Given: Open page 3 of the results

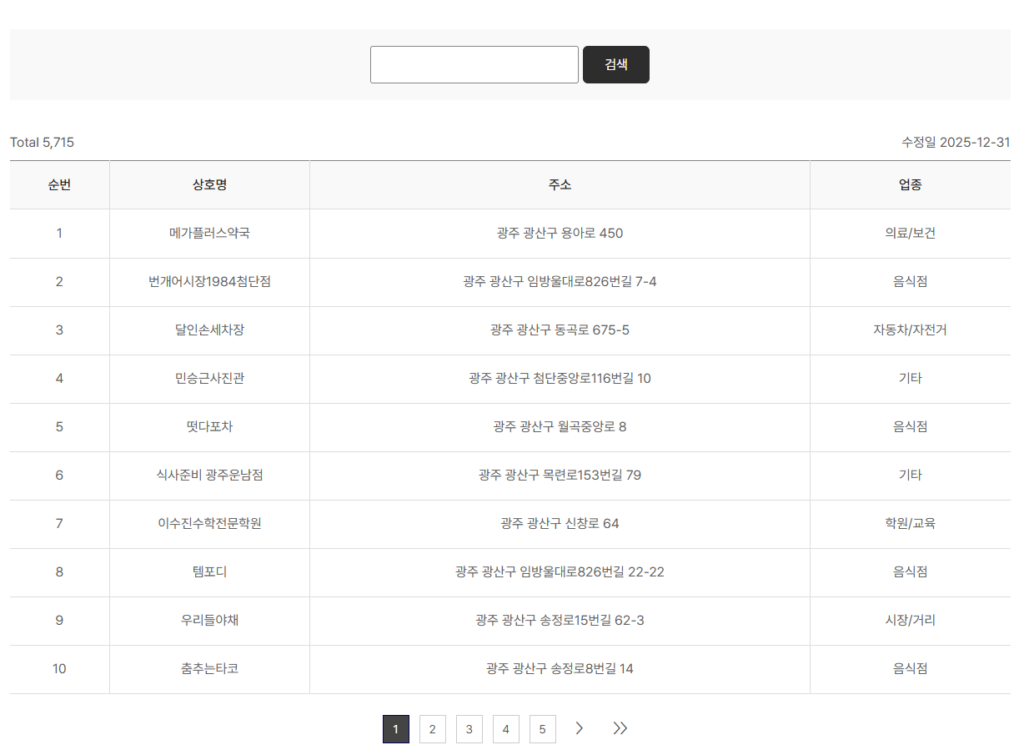Looking at the screenshot, I should click(469, 729).
